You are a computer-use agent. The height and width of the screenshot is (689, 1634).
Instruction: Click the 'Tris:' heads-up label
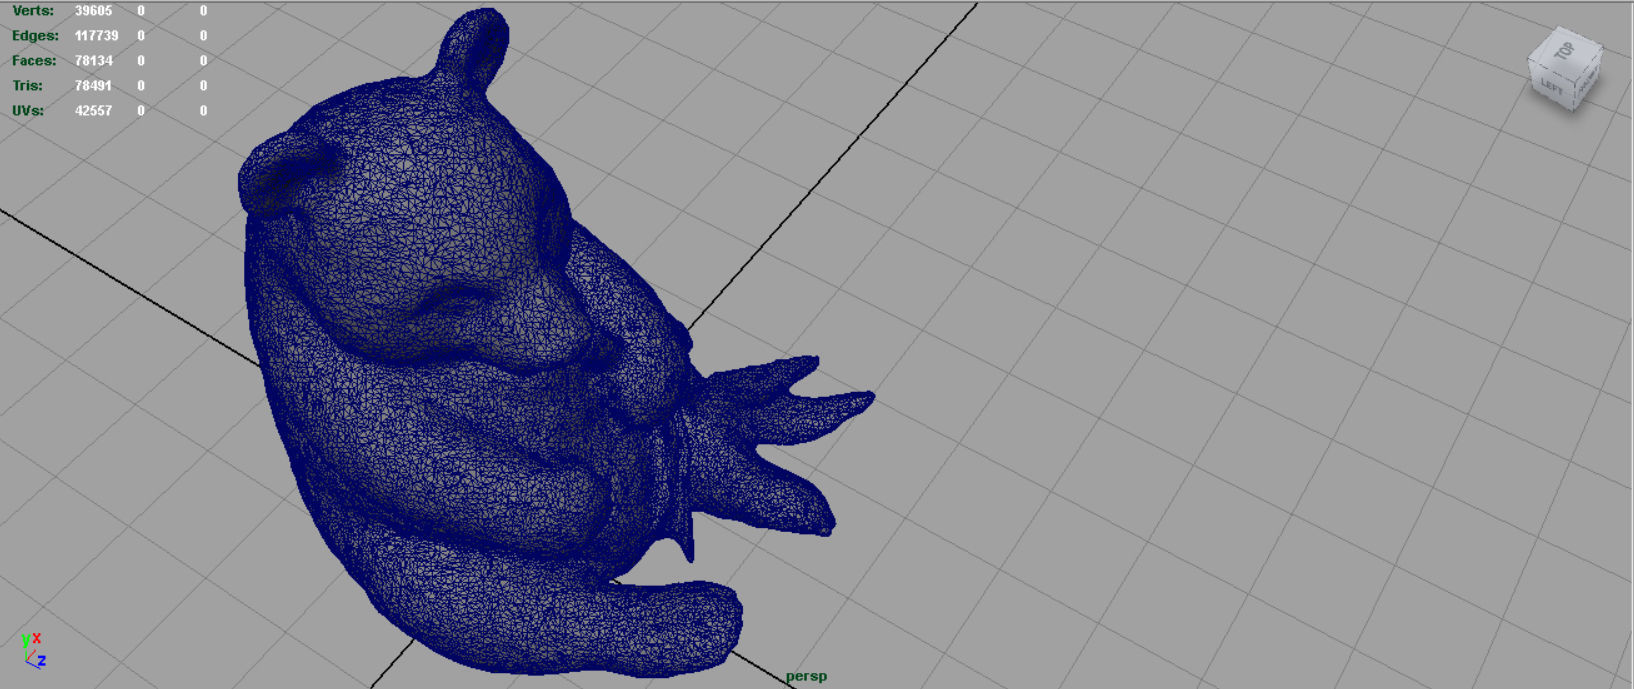[27, 85]
